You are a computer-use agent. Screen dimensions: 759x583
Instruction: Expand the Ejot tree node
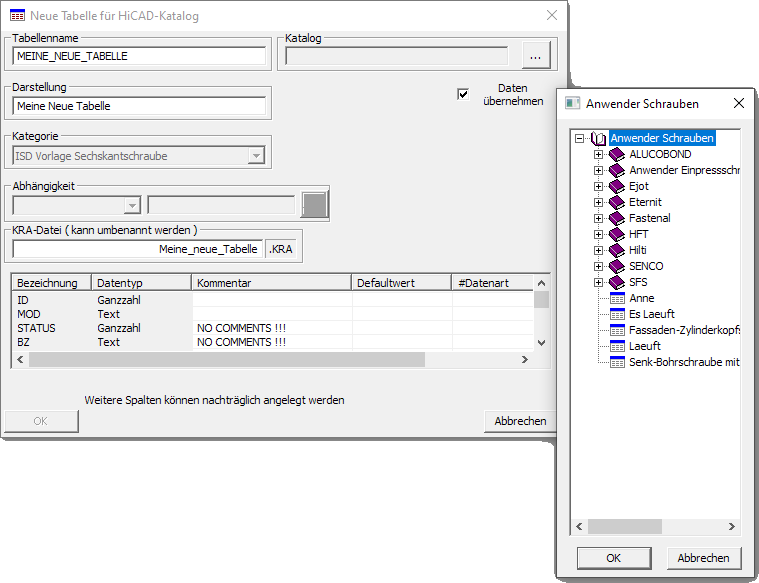598,187
